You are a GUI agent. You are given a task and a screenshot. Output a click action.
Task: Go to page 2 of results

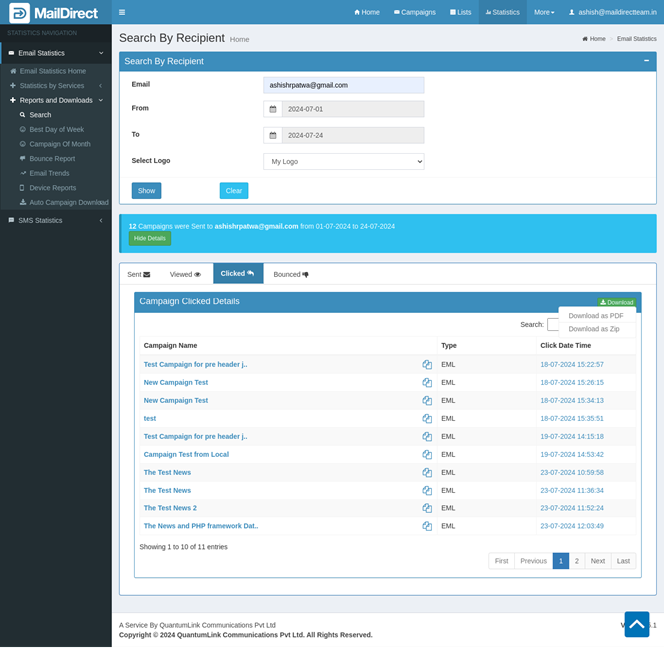577,561
